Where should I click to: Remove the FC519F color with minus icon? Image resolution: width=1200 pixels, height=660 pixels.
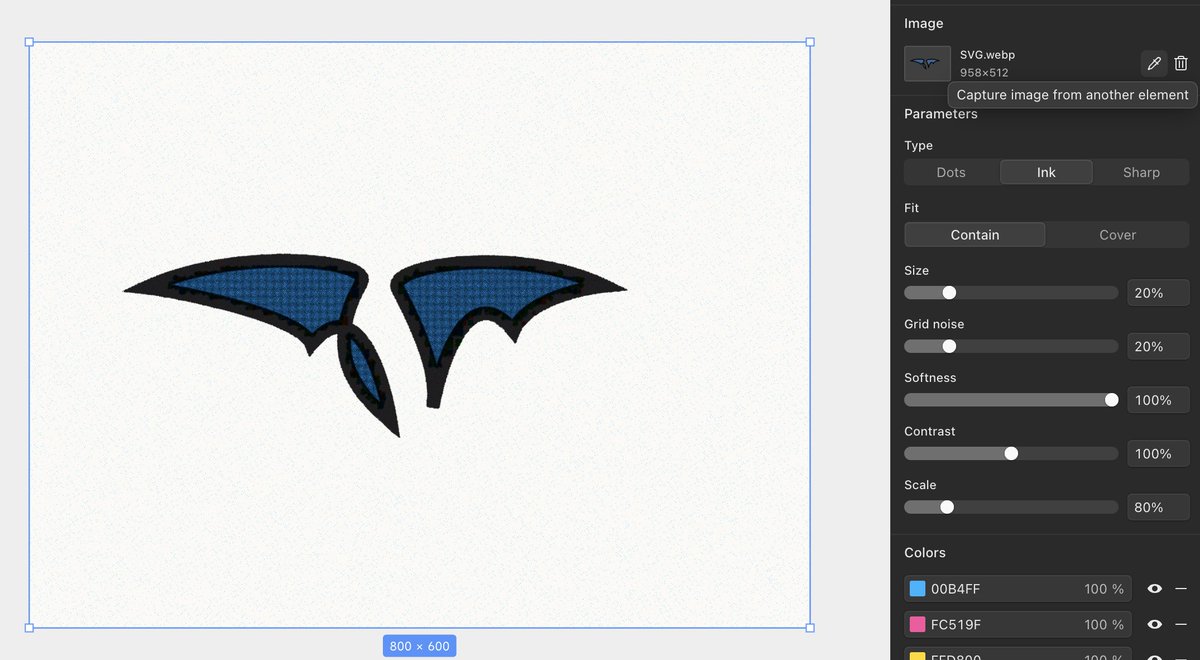(1181, 625)
